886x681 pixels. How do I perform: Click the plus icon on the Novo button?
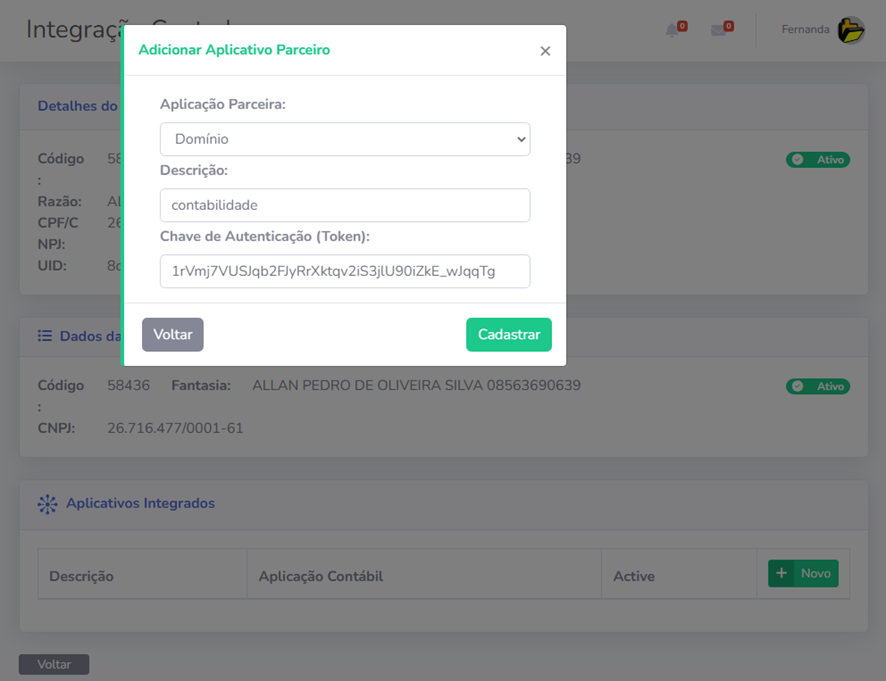pos(781,572)
